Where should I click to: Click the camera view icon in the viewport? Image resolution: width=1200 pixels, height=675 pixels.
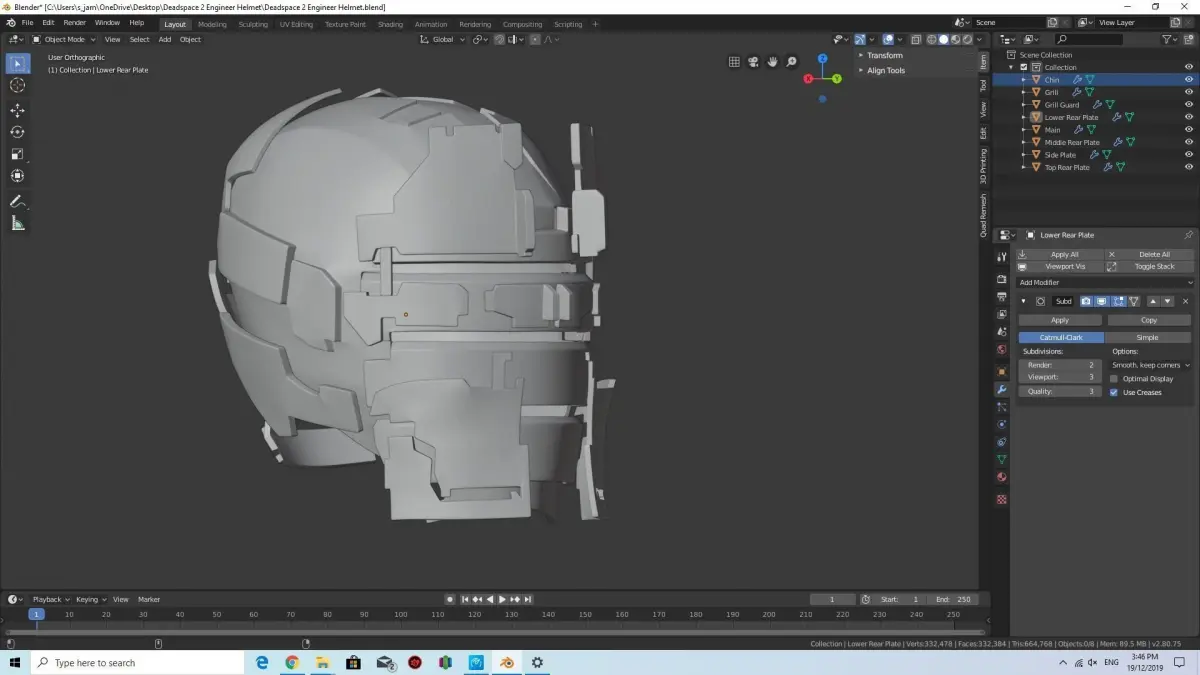[x=753, y=62]
